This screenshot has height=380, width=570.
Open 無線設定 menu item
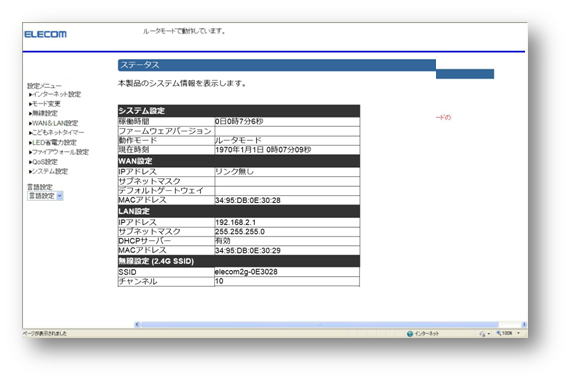tap(44, 113)
